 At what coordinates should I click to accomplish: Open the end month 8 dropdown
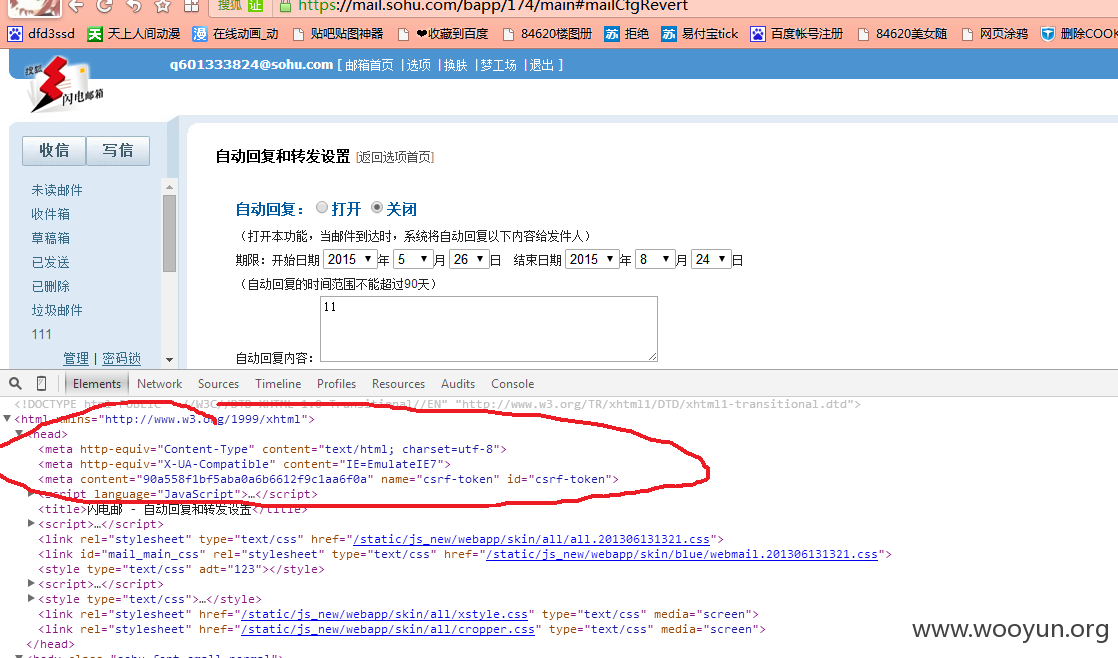[x=655, y=259]
